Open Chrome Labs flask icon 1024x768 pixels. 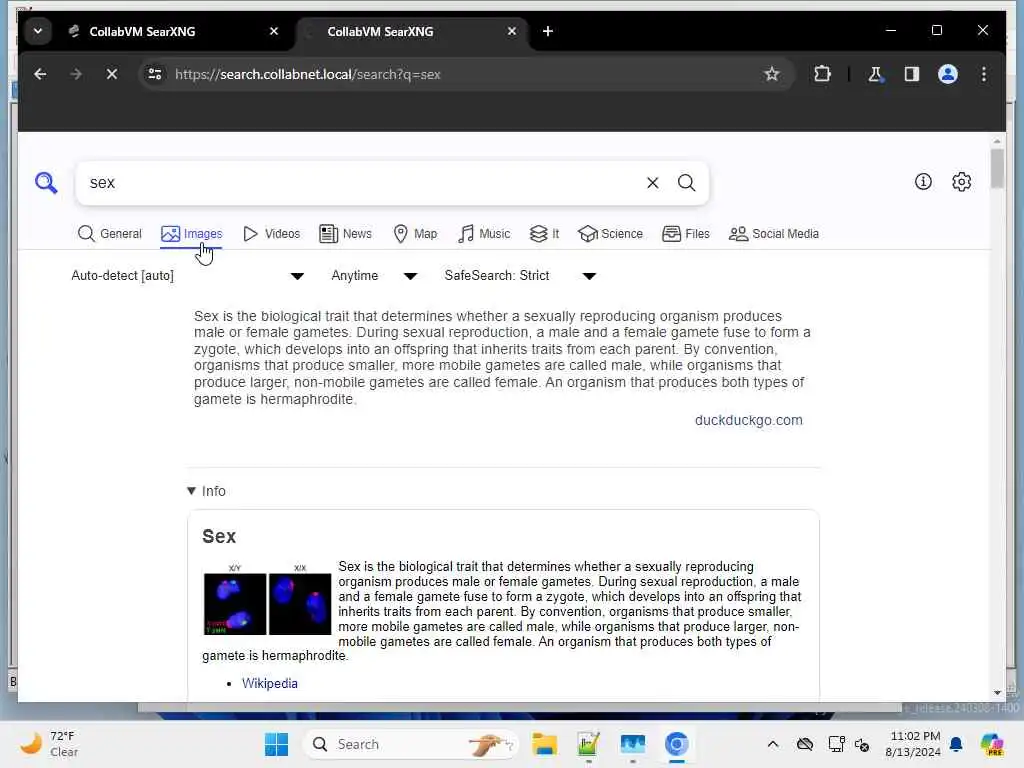click(874, 74)
